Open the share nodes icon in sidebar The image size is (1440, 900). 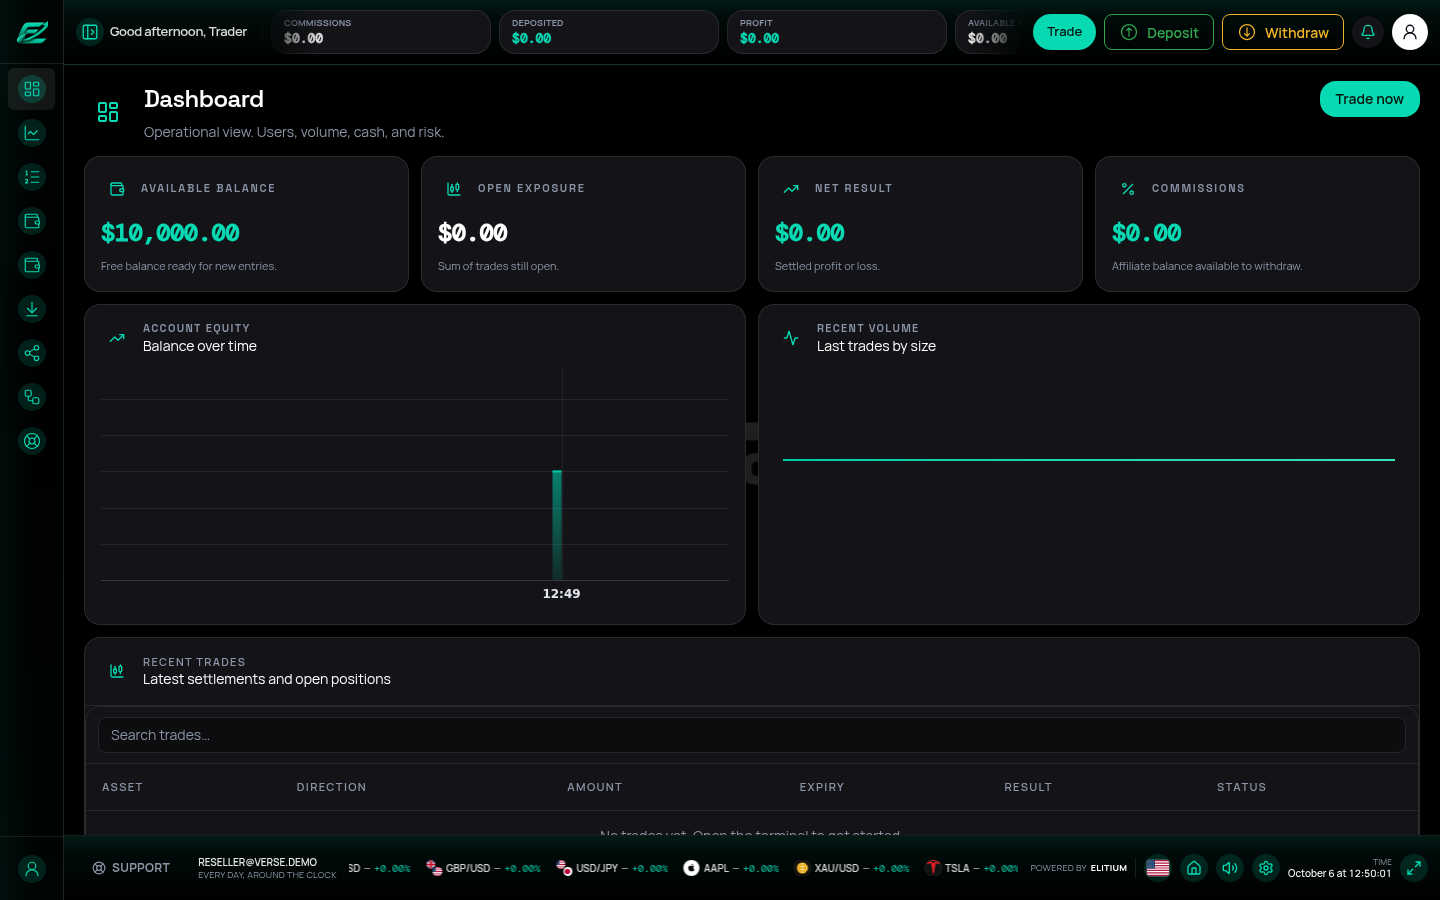(32, 353)
